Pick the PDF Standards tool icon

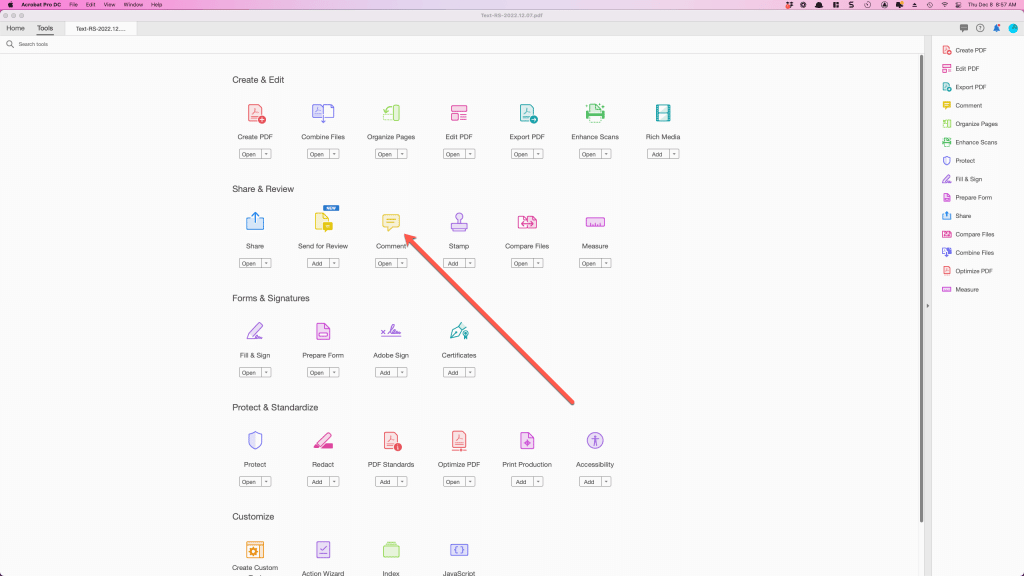392,441
